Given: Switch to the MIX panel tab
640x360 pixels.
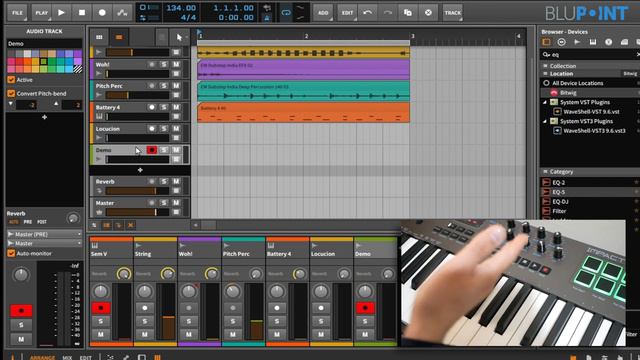Looking at the screenshot, I should (67, 358).
